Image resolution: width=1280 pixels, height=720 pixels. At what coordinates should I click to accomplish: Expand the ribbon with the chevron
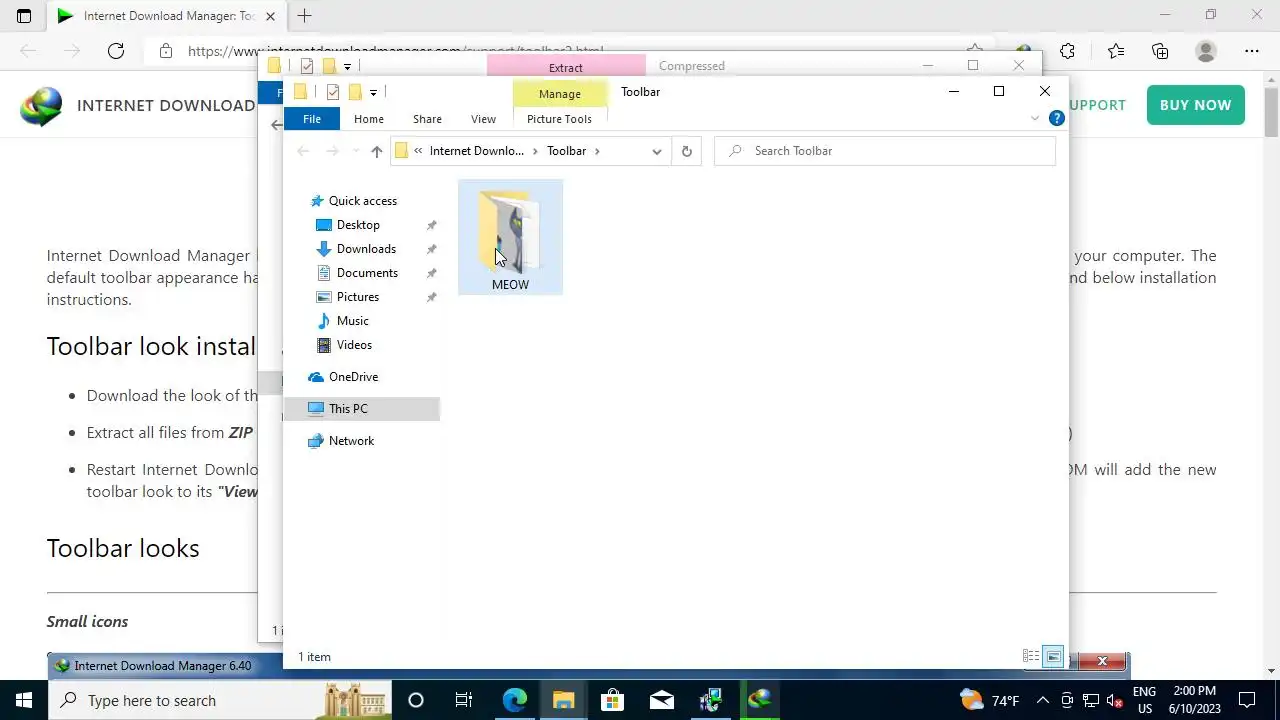(1034, 119)
